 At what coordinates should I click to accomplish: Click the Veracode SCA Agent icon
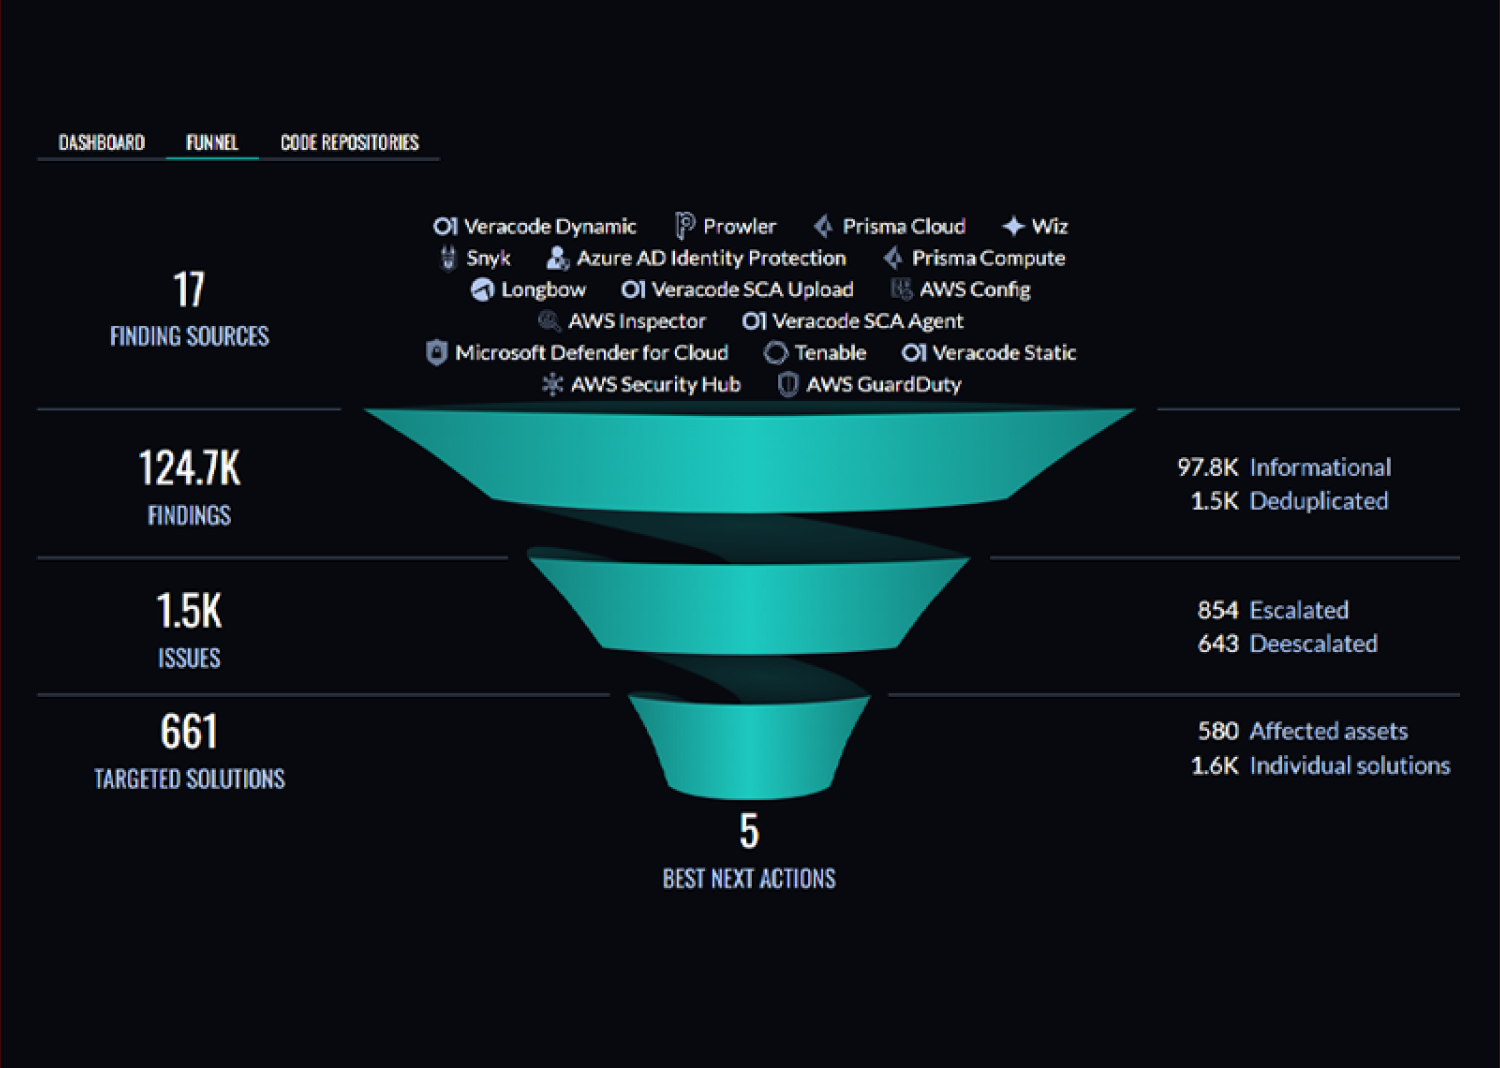click(754, 321)
